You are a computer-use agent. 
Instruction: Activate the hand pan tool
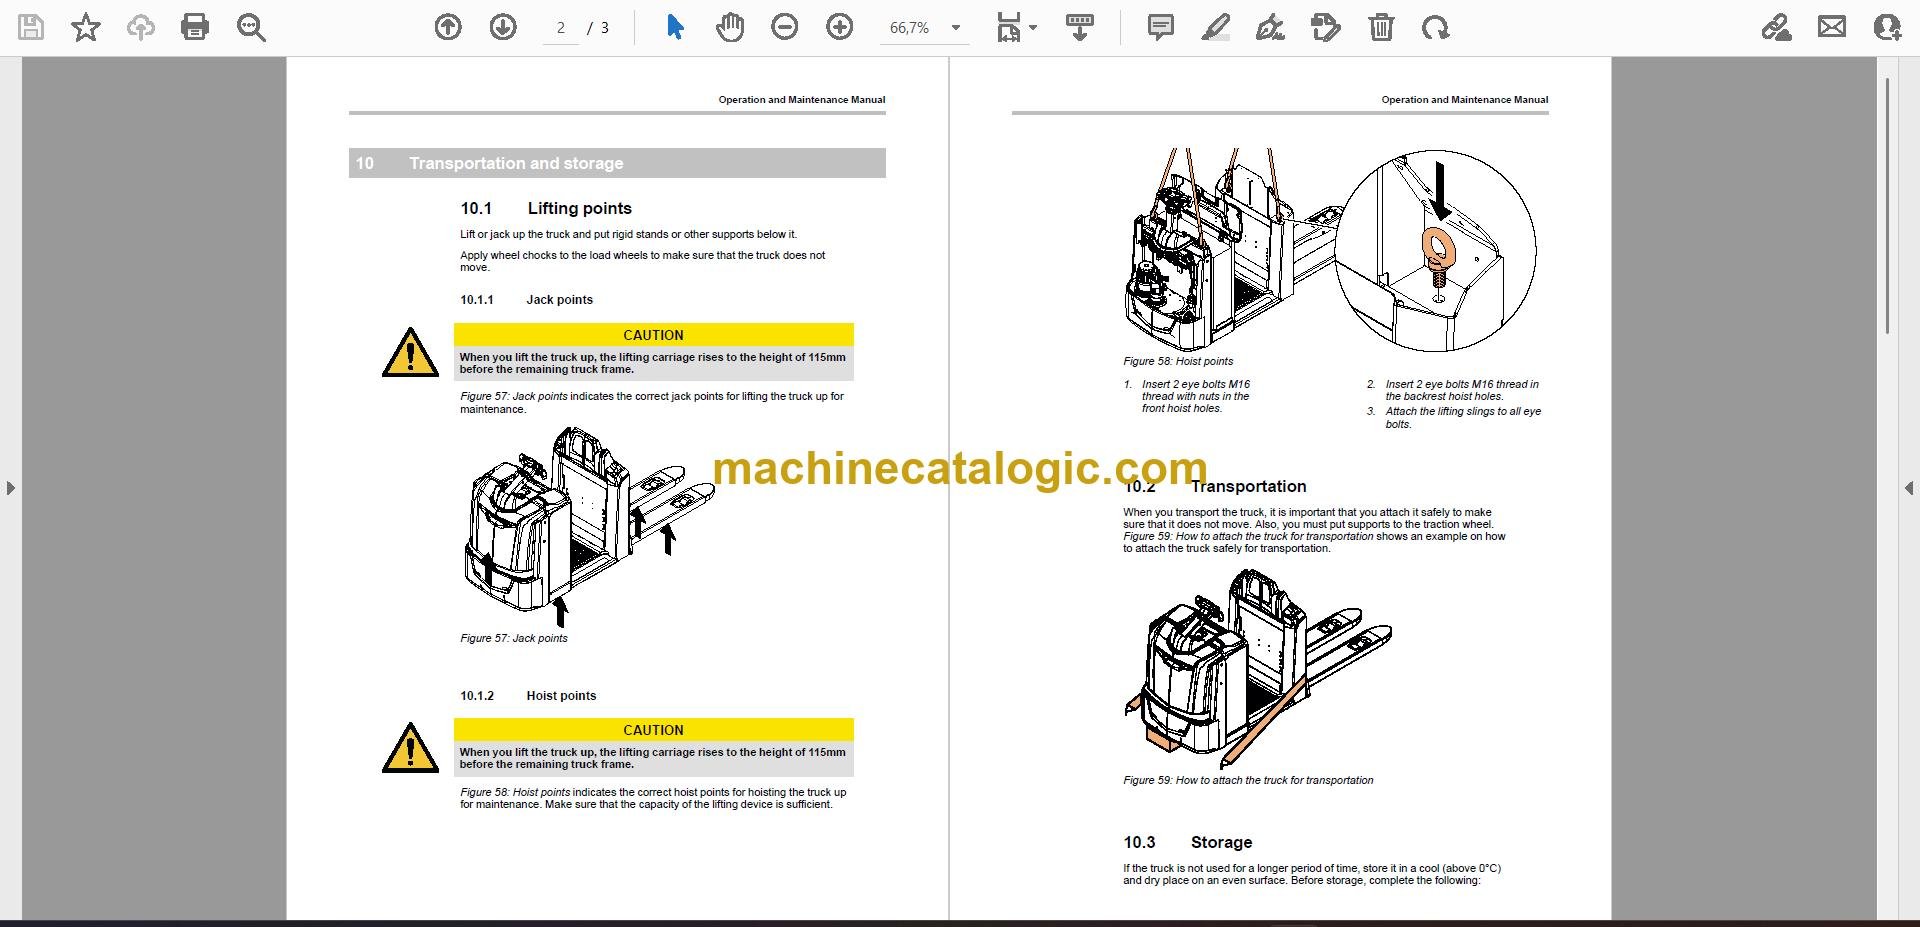[730, 27]
